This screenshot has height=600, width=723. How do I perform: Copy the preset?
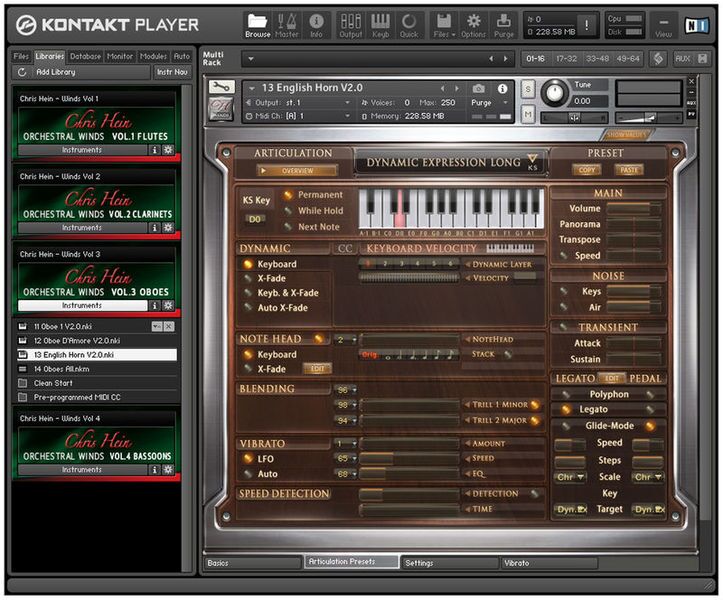click(586, 170)
